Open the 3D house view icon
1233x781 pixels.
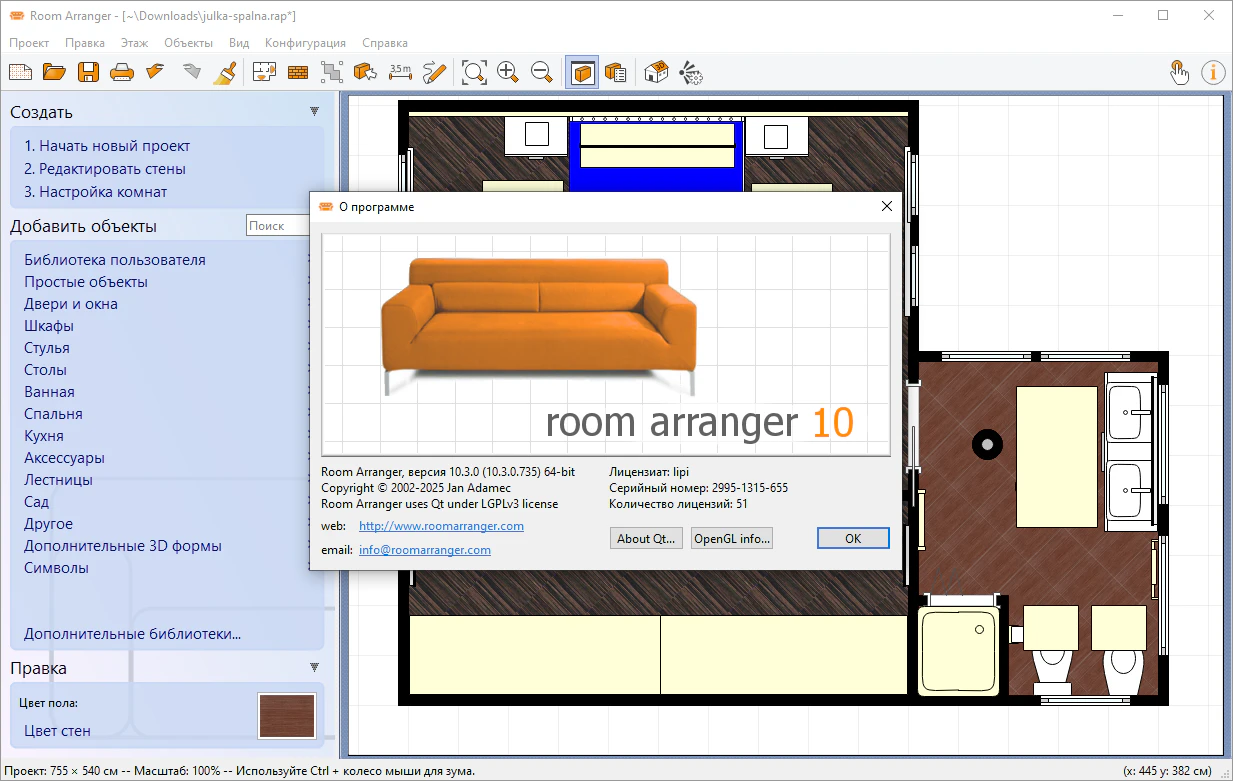point(656,72)
